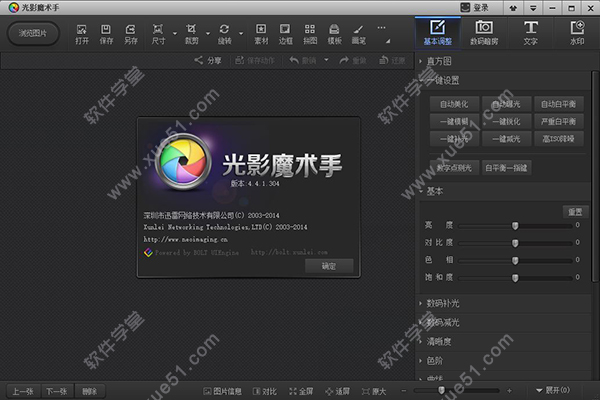The height and width of the screenshot is (400, 600).
Task: Click the 全屏 (Fullscreen) icon in status bar
Action: pos(300,391)
